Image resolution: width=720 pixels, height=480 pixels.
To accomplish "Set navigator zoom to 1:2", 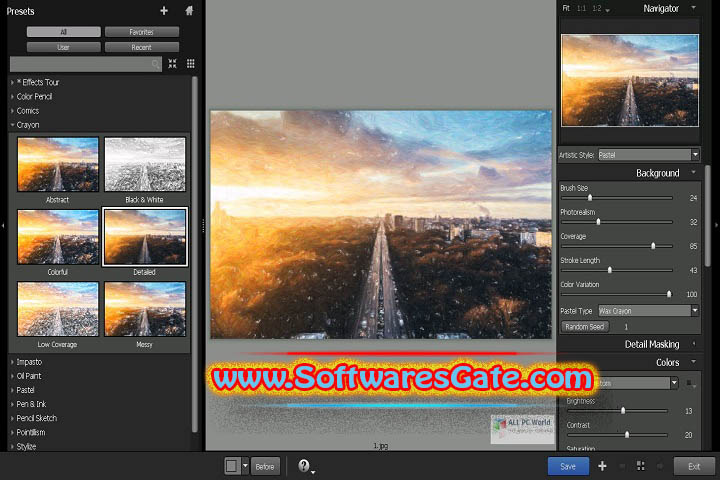I will [x=596, y=8].
